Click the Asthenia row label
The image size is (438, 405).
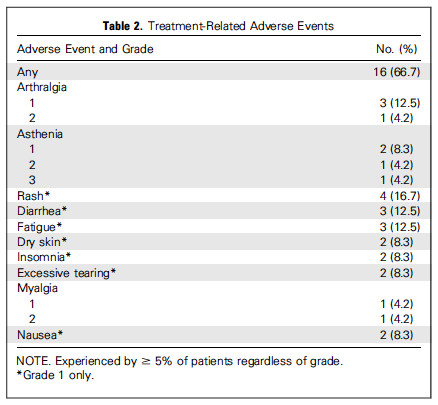tap(40, 134)
